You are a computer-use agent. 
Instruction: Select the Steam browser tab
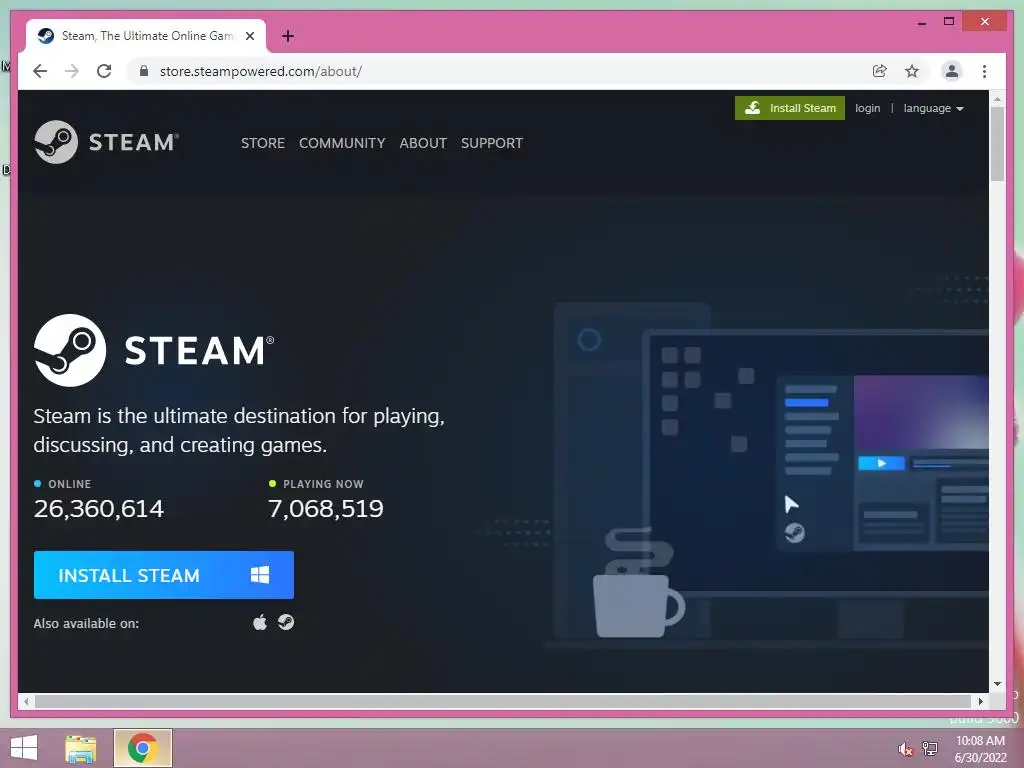click(146, 36)
